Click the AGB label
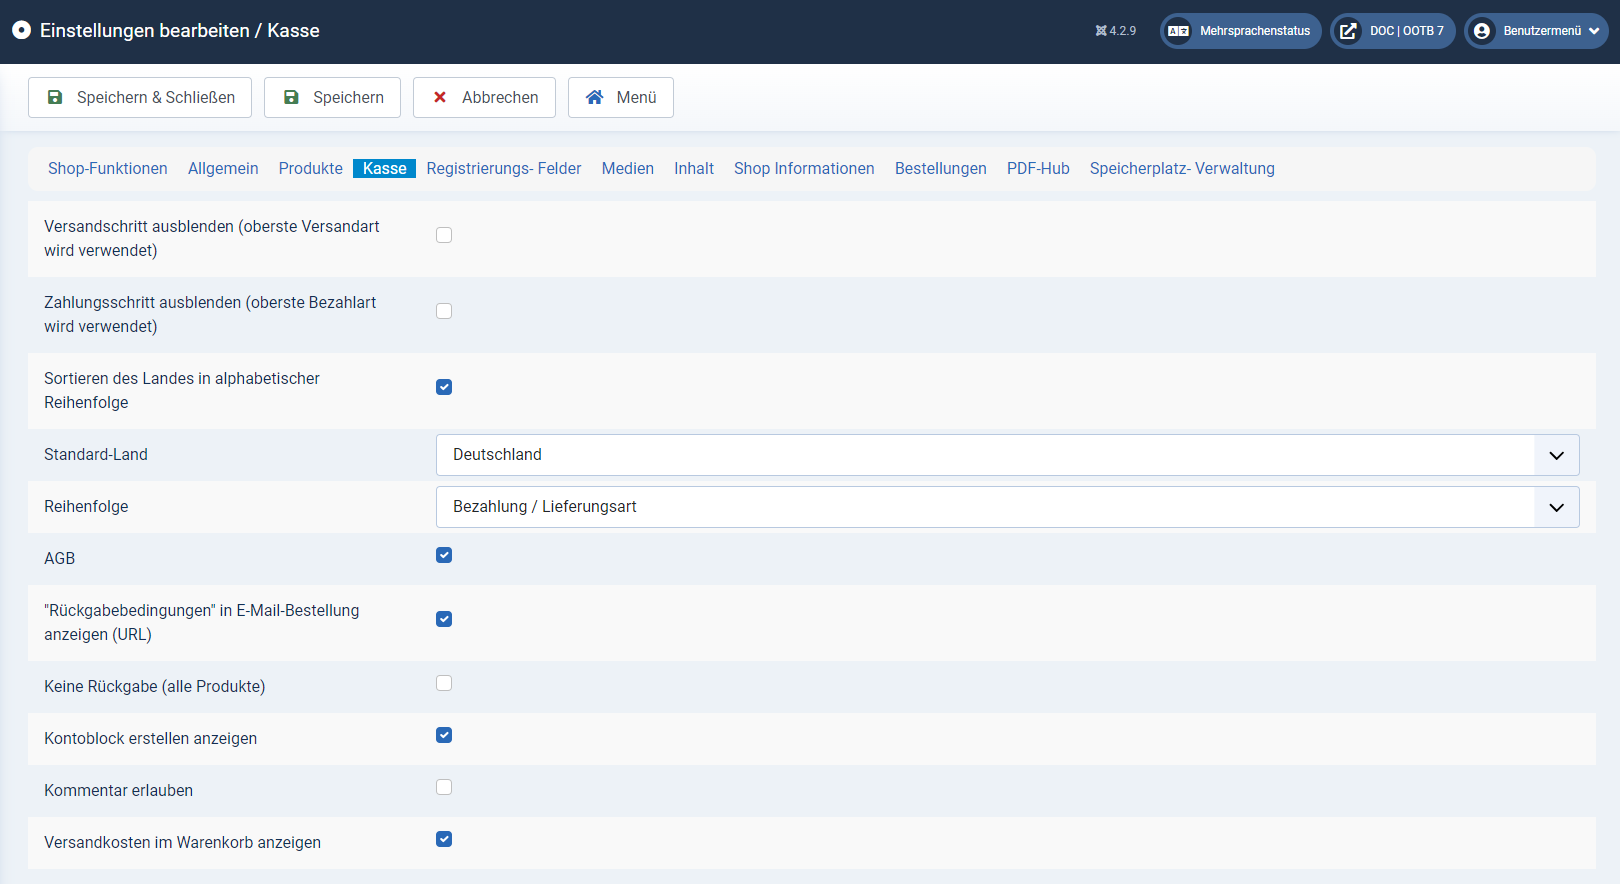The width and height of the screenshot is (1620, 884). pos(60,558)
